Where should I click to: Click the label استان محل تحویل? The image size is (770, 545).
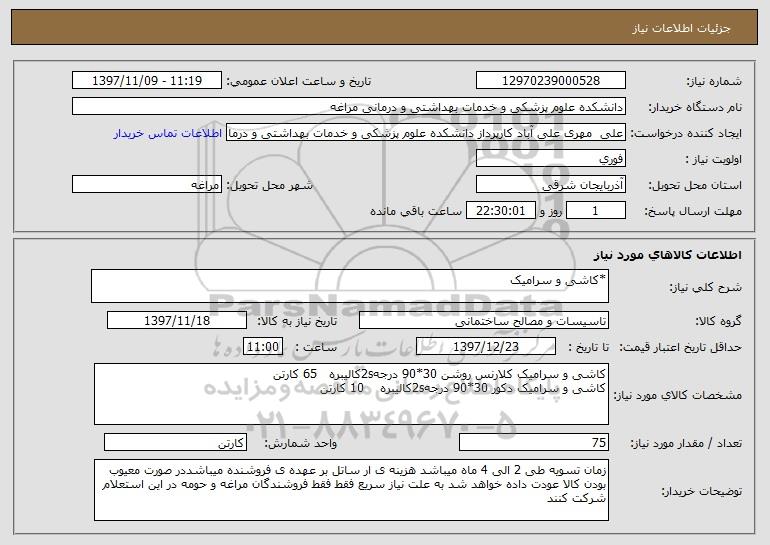(x=695, y=186)
